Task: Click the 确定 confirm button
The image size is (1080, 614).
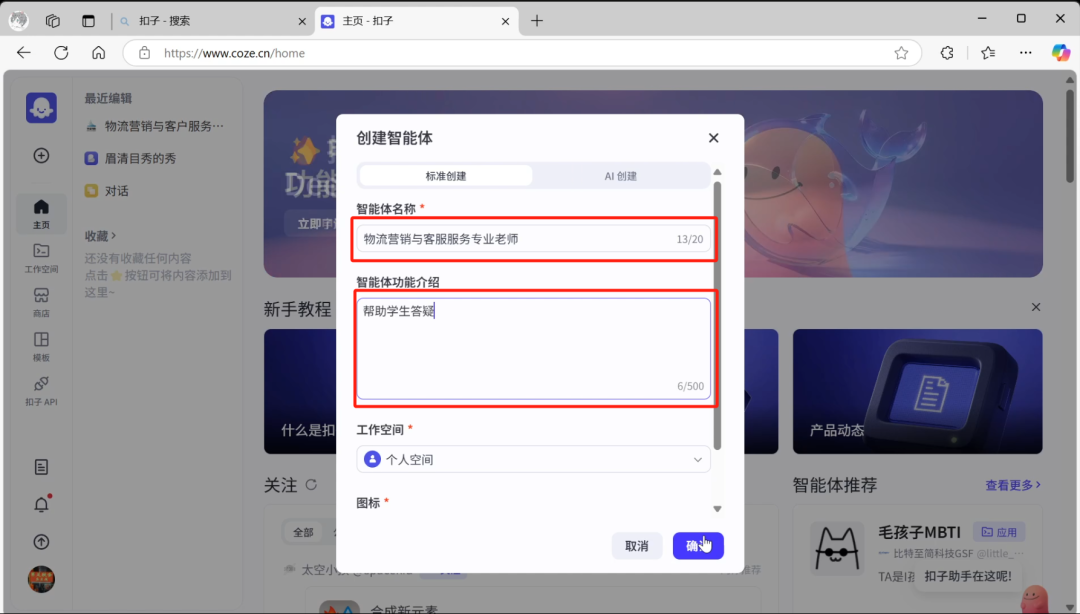Action: [698, 545]
